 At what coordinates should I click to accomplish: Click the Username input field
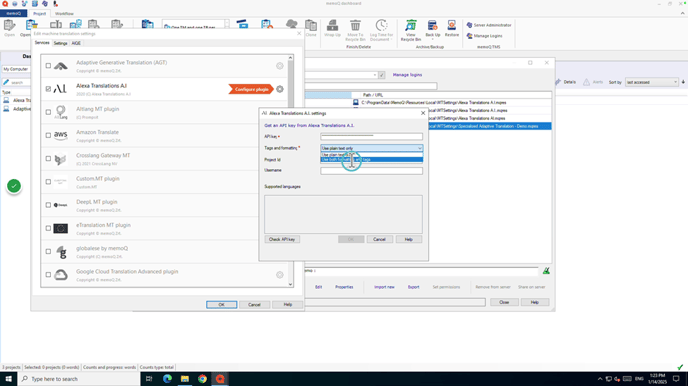click(371, 171)
